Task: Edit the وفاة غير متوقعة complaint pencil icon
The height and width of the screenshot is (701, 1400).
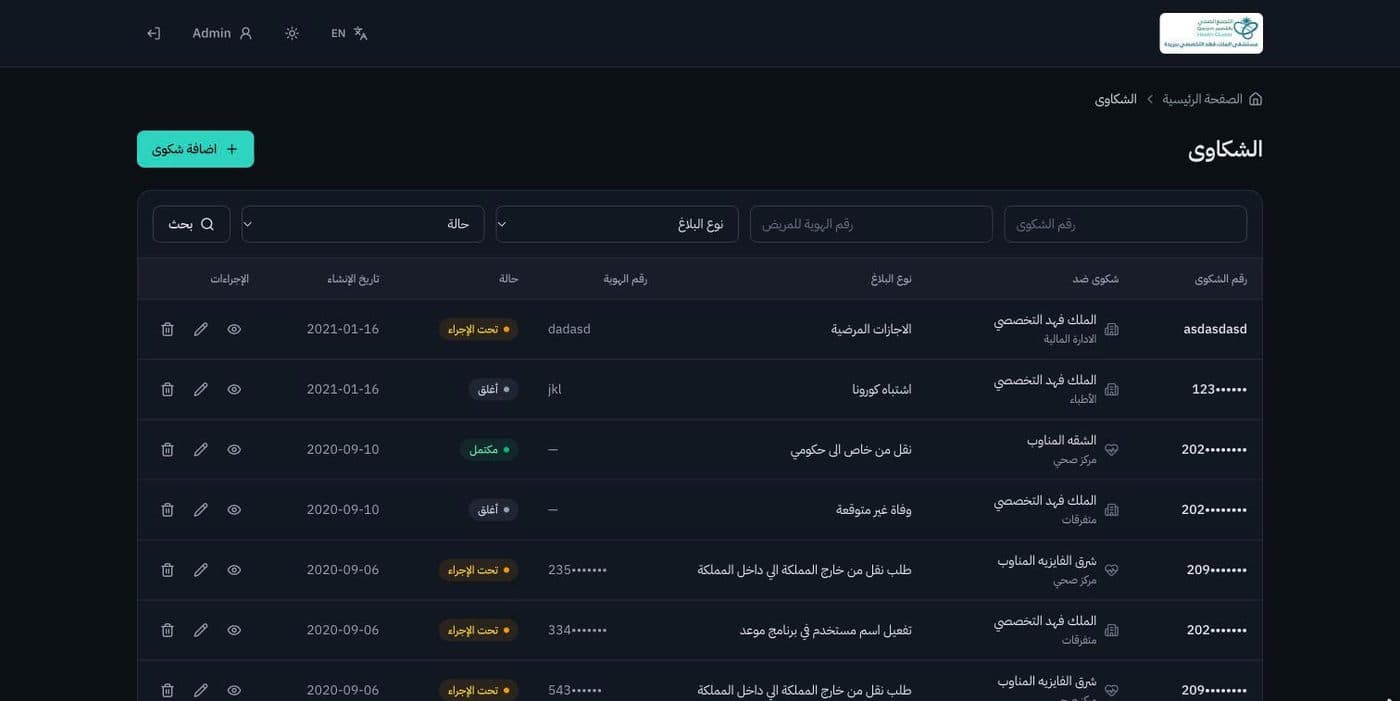Action: (x=201, y=510)
